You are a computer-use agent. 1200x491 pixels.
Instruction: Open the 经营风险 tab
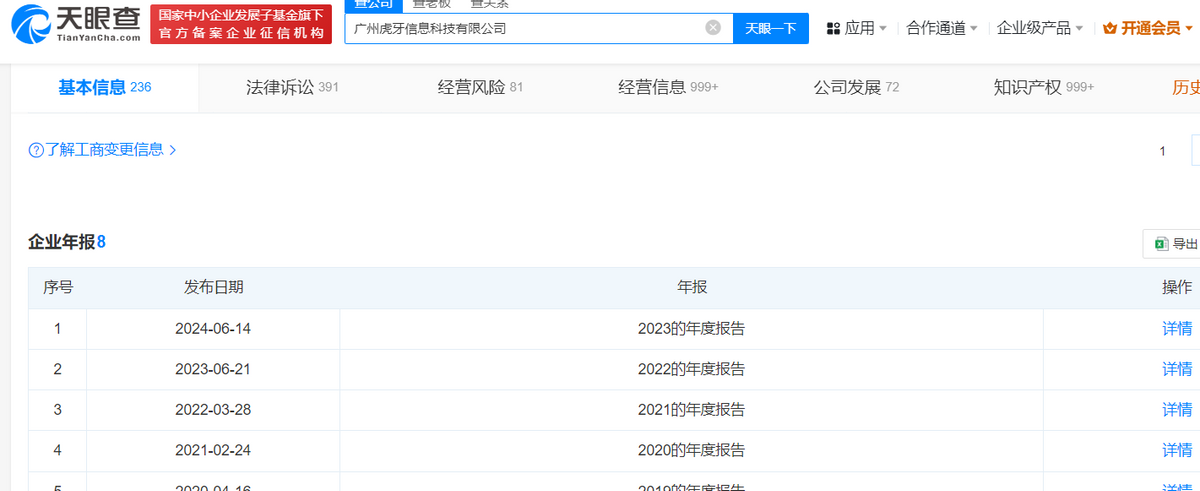[480, 87]
